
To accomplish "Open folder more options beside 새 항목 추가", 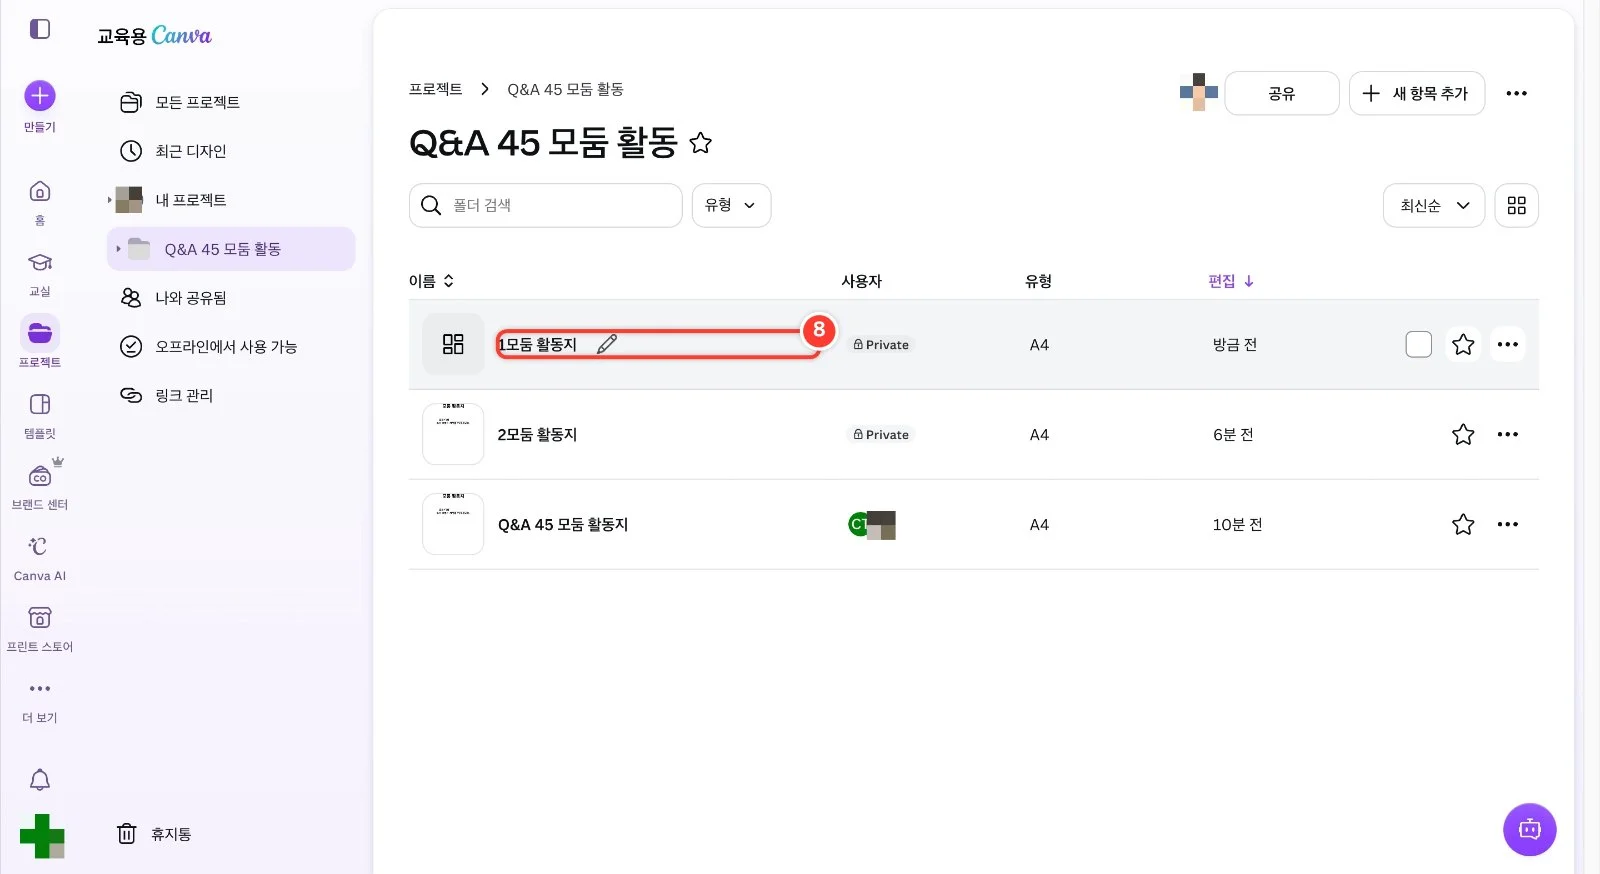I will [x=1517, y=93].
